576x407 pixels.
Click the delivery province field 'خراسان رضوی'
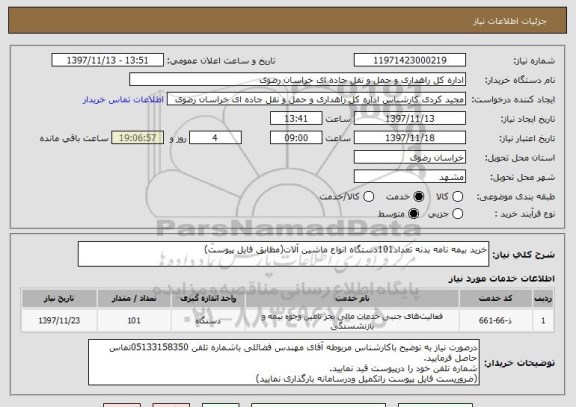tap(410, 158)
